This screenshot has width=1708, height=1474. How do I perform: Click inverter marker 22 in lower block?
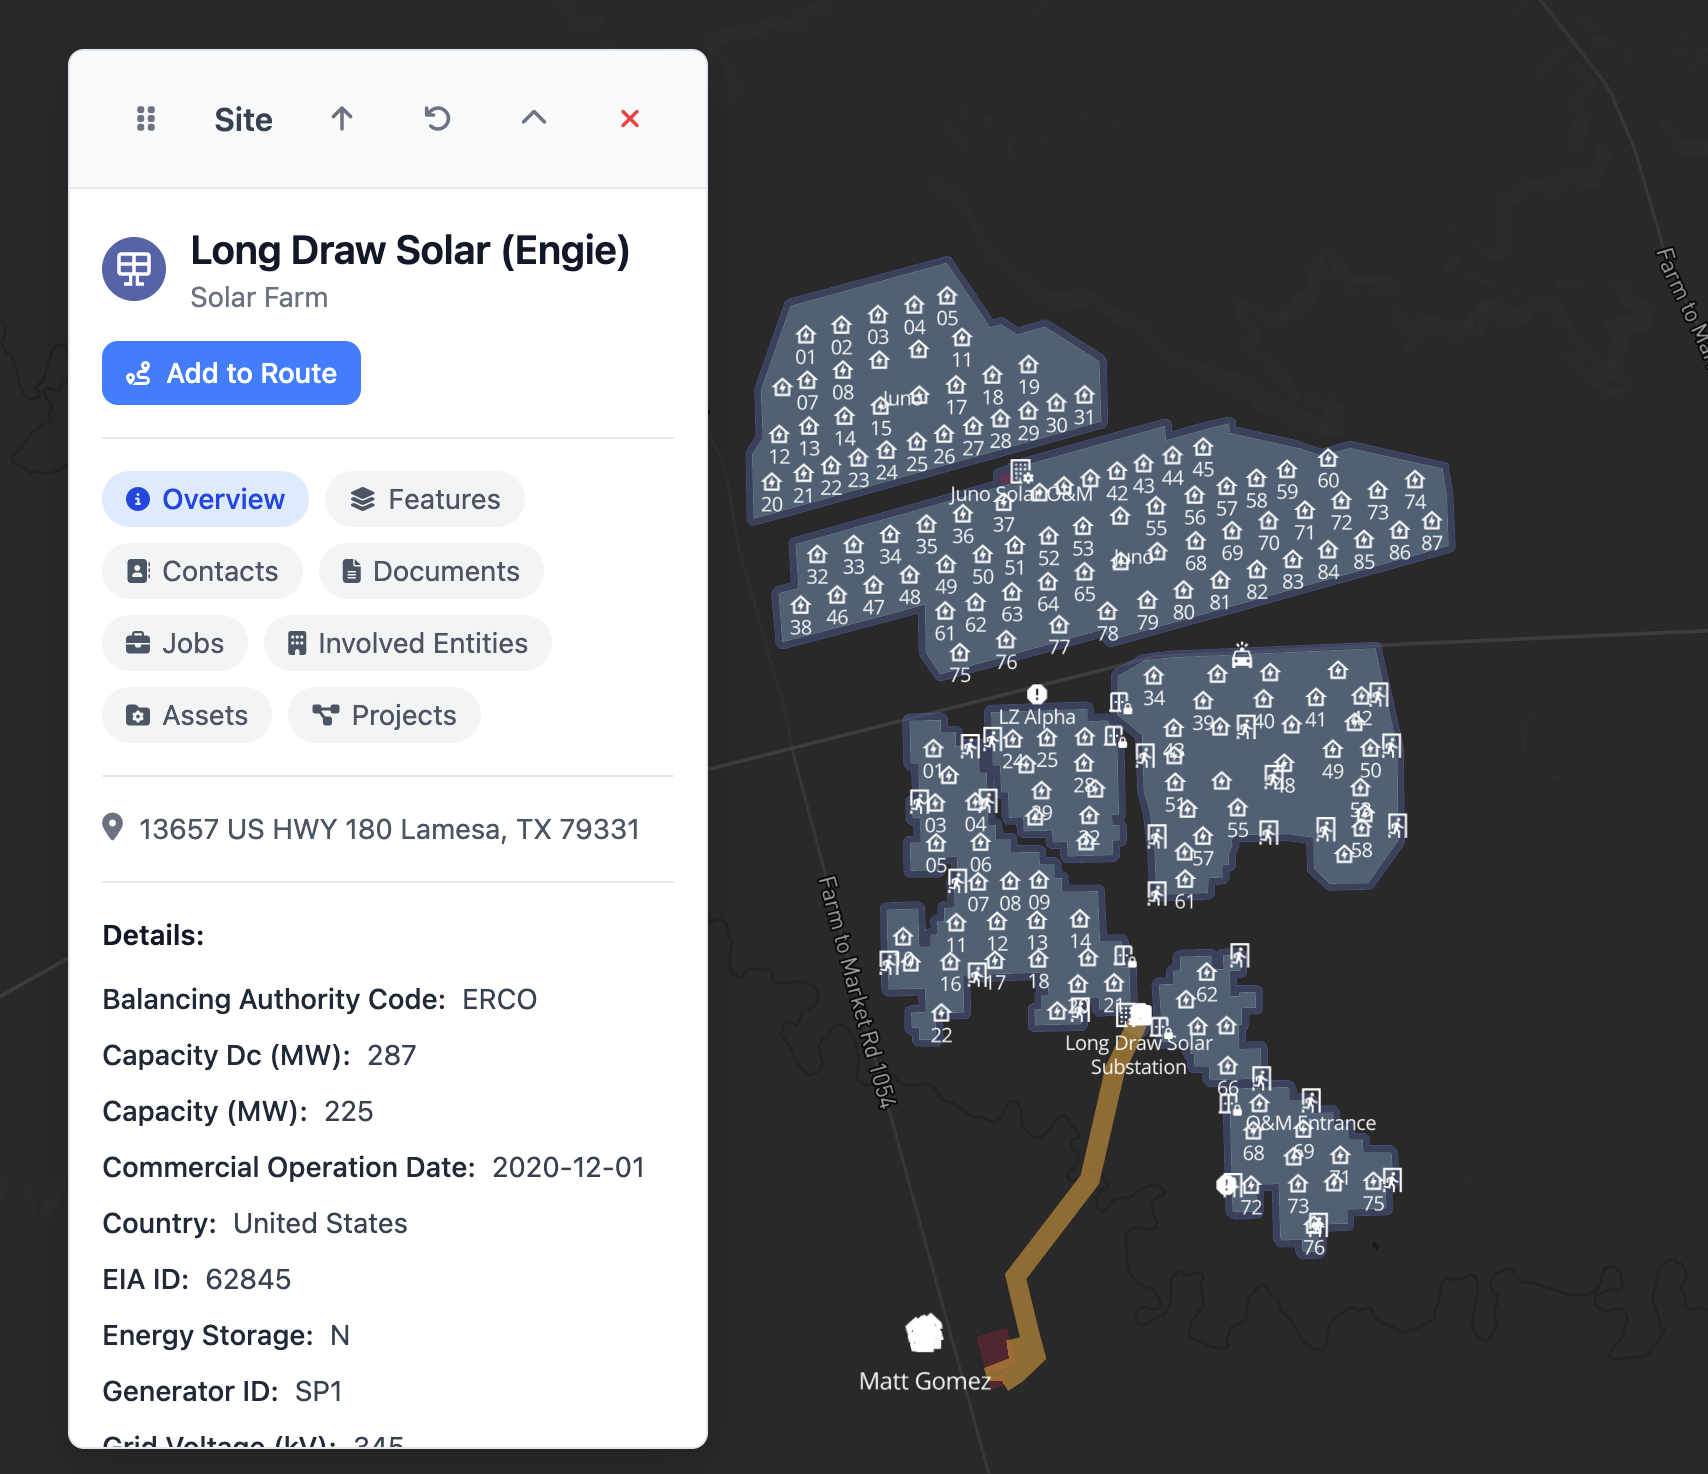coord(941,1014)
